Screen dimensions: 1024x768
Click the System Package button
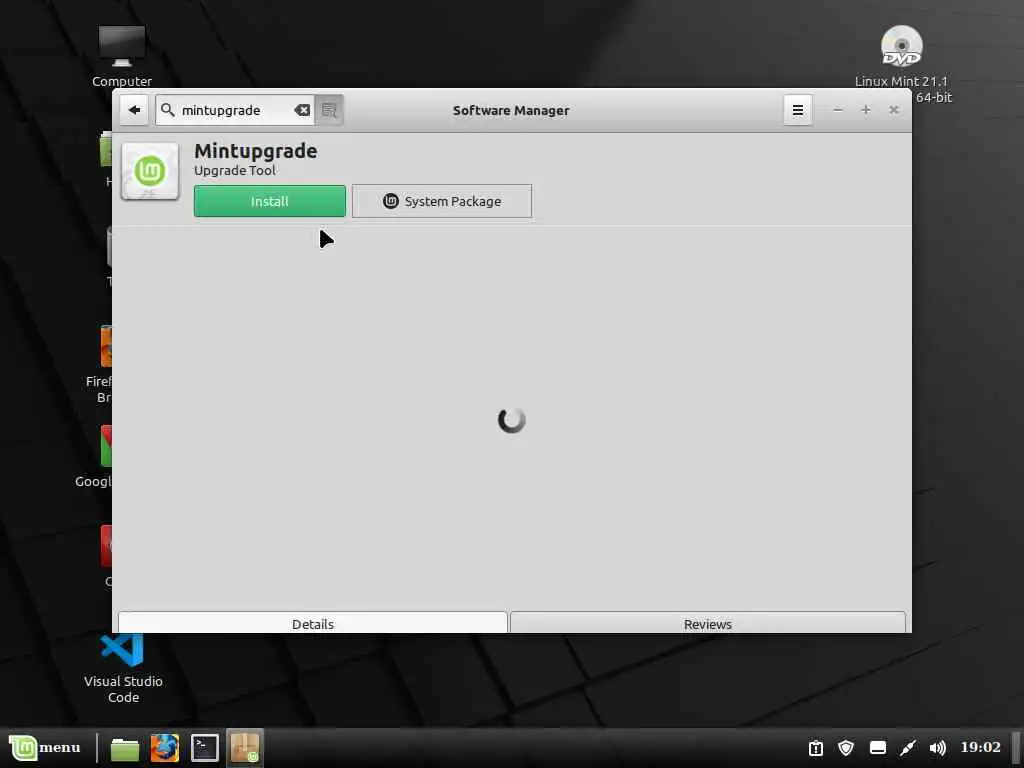coord(441,201)
